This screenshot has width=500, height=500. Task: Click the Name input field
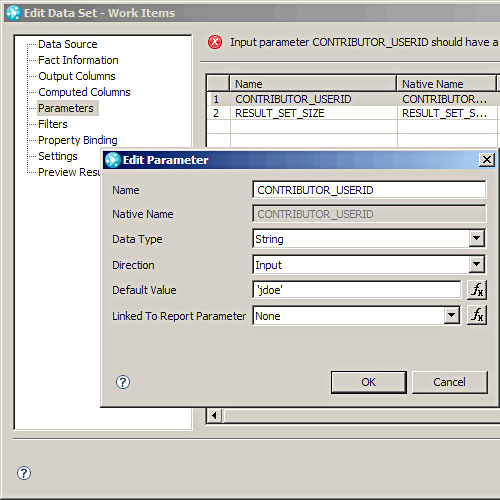tap(369, 190)
